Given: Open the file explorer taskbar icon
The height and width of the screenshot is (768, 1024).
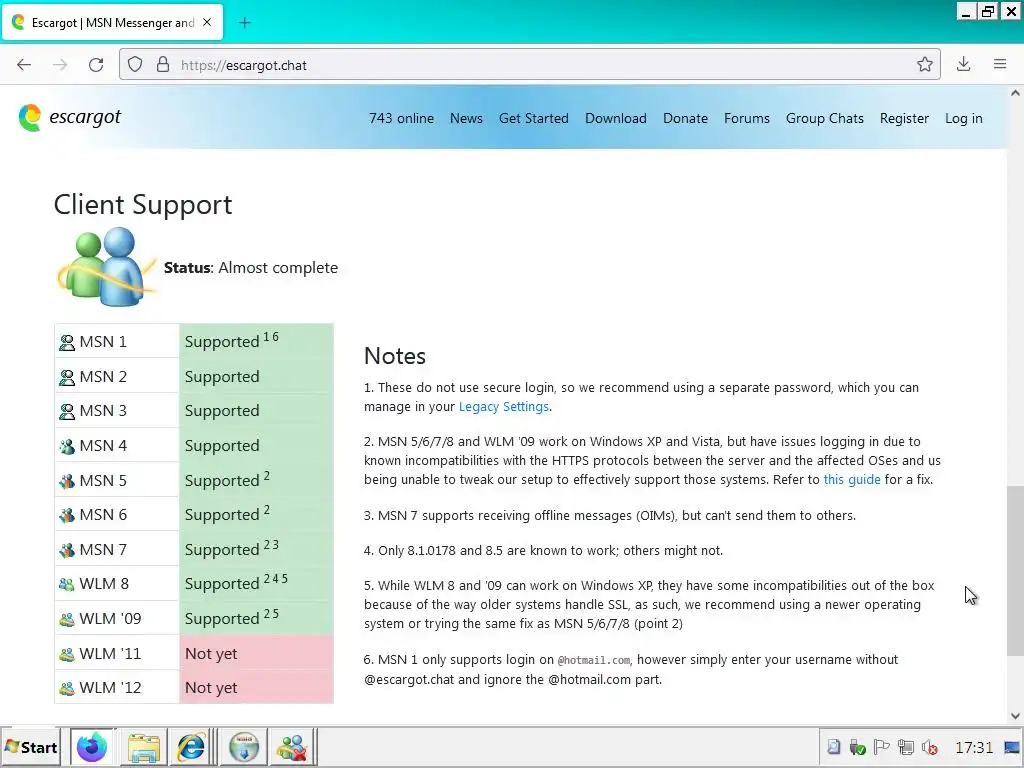Looking at the screenshot, I should click(144, 747).
